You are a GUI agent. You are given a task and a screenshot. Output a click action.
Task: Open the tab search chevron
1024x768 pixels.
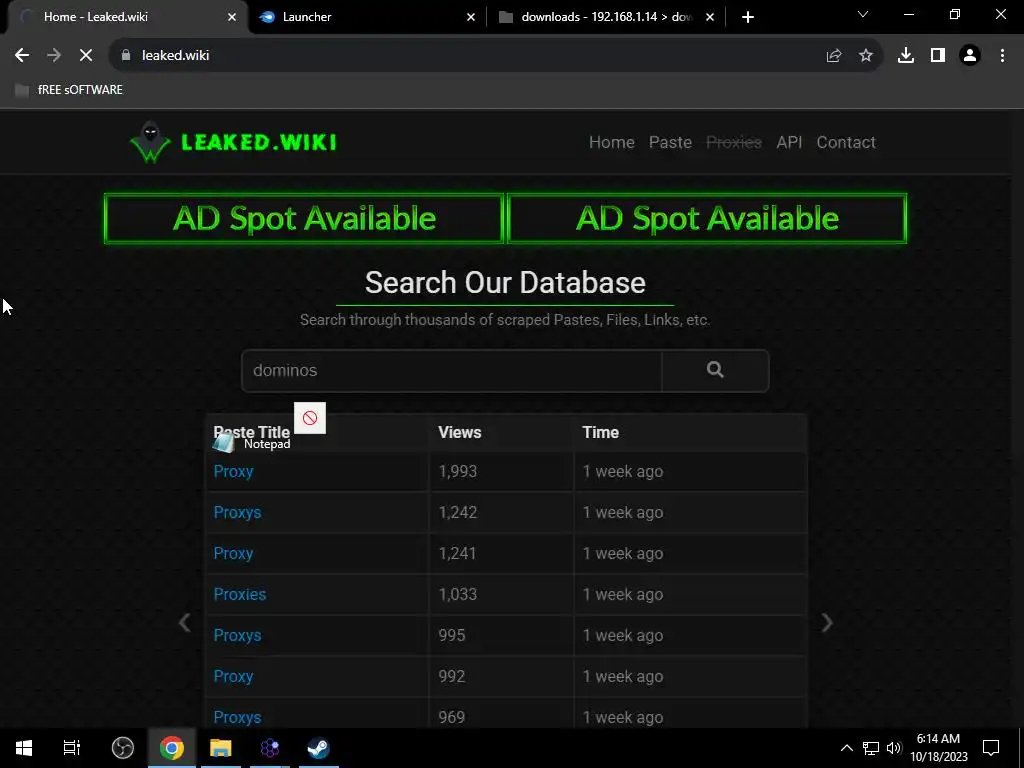[863, 14]
